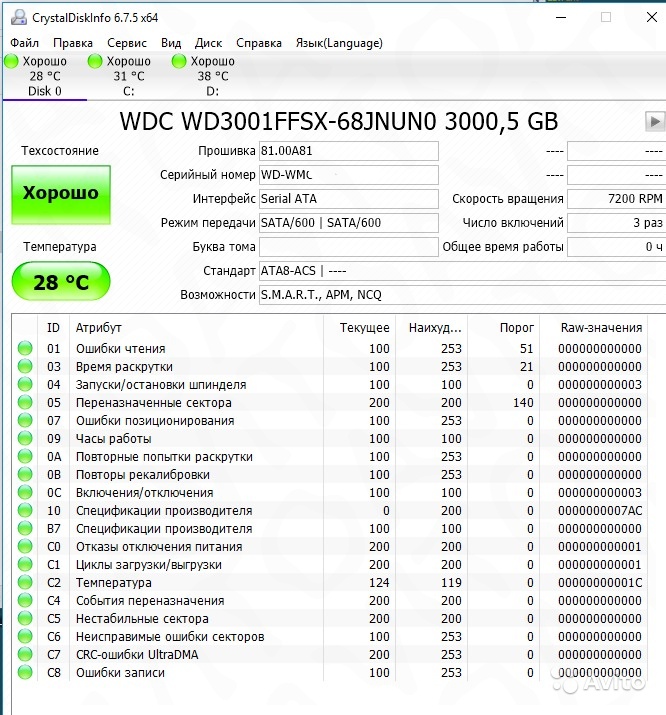Screen dimensions: 666x715
Task: Switch to drive D: tab showing 38 °C
Action: 212,76
